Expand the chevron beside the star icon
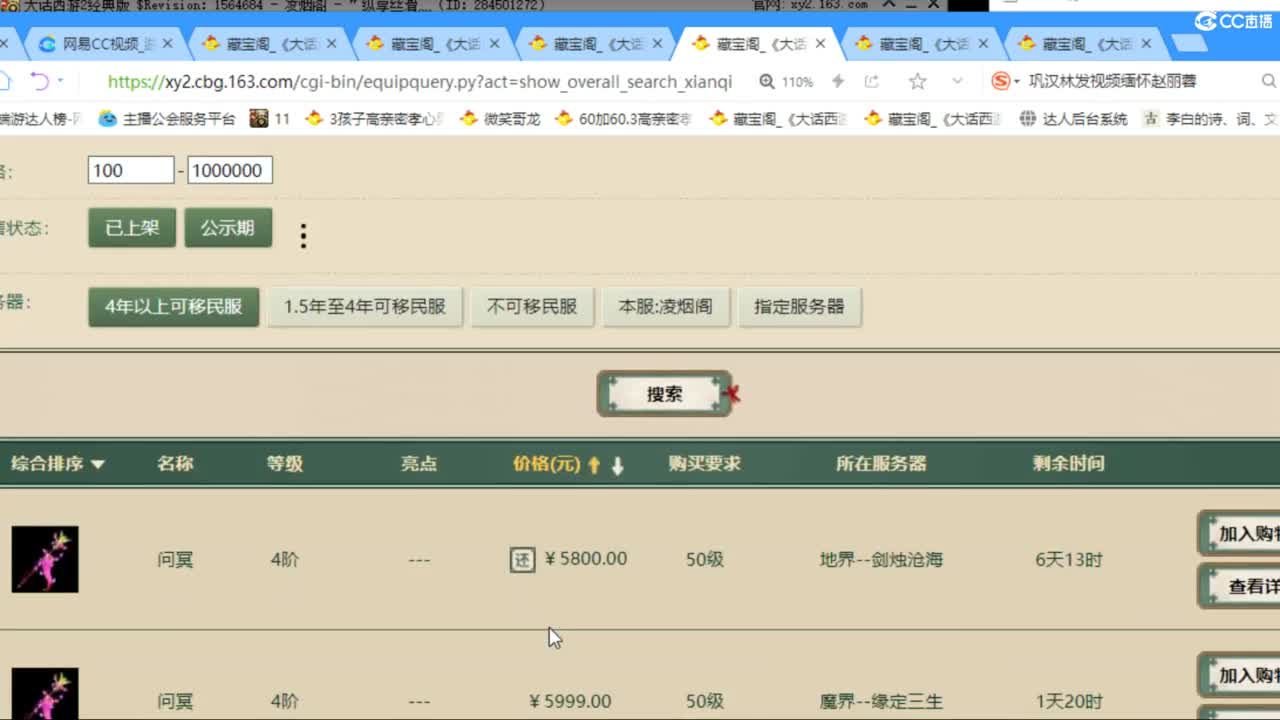 coord(957,81)
